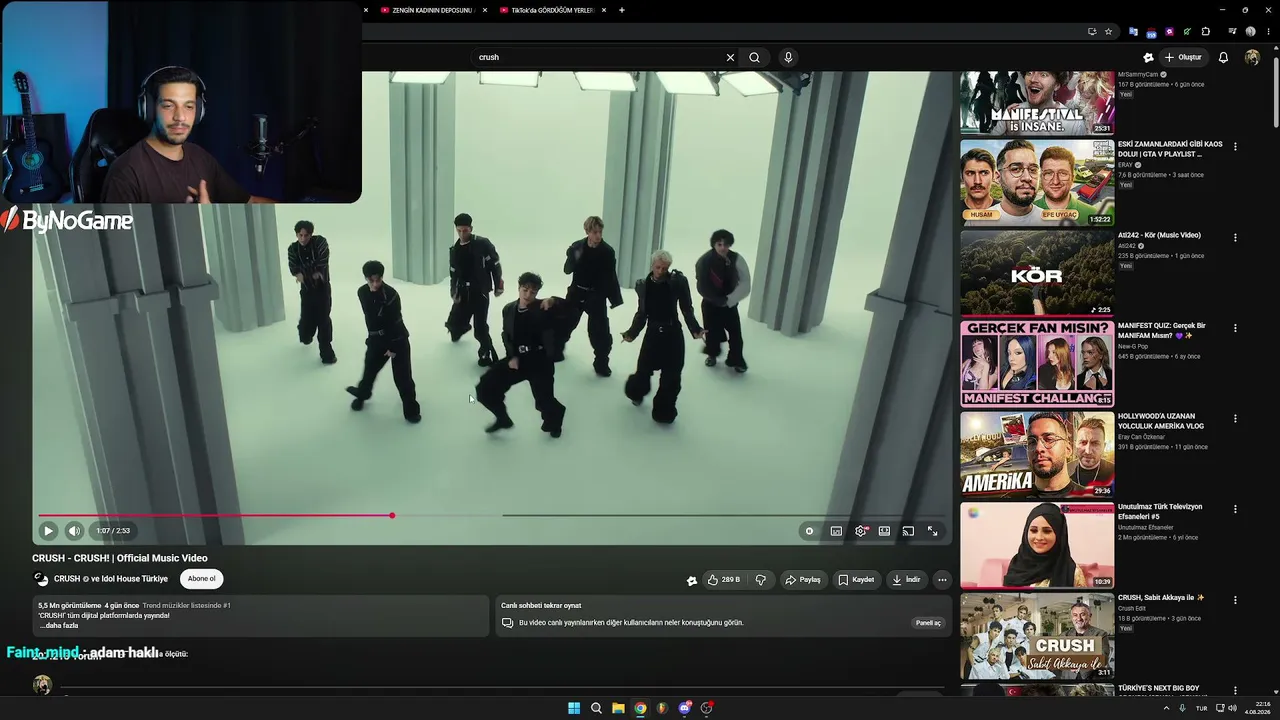The image size is (1280, 720).
Task: Open Discord from the taskbar
Action: [x=684, y=708]
